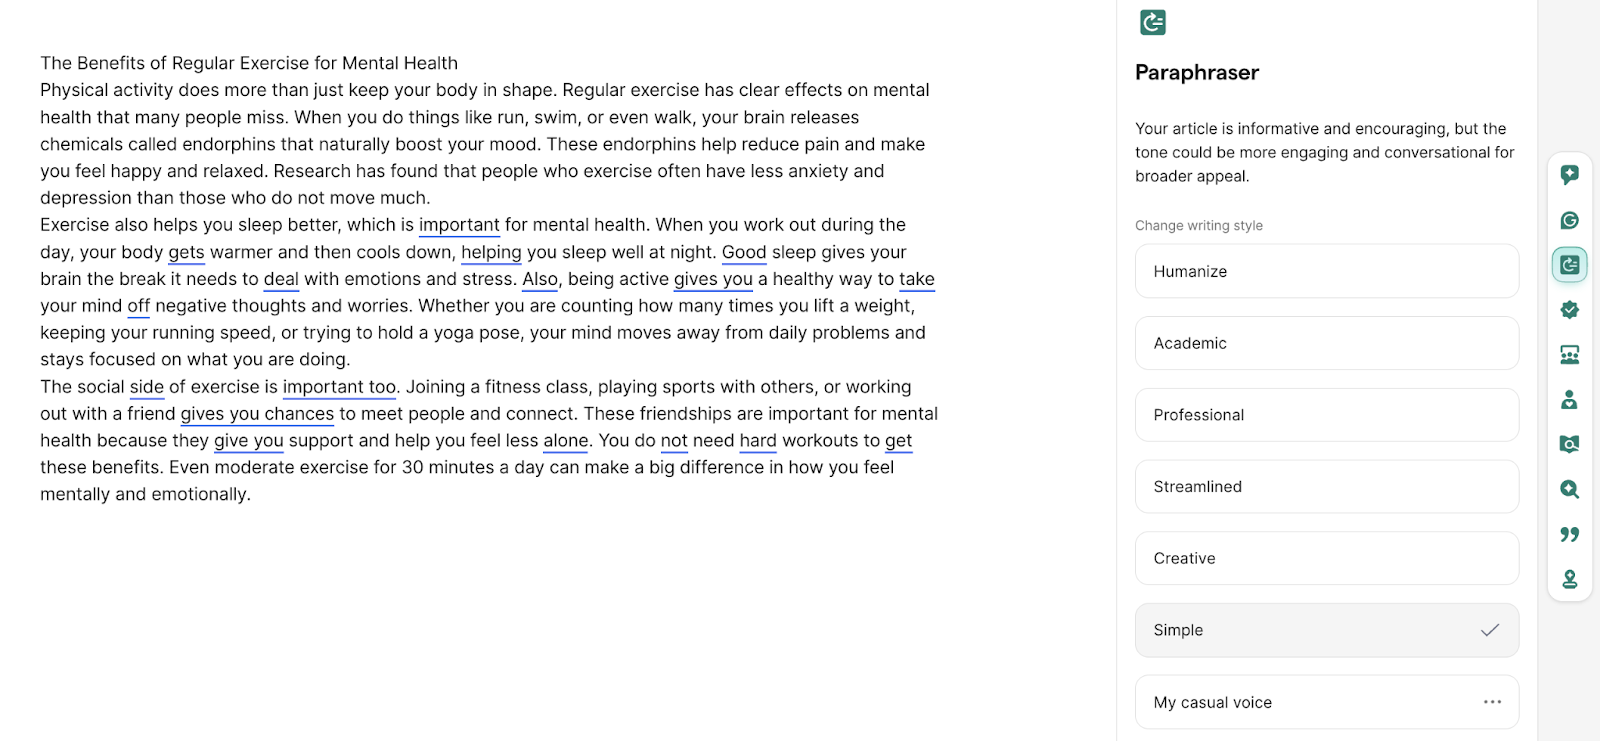Open the stamp icon at sidebar bottom
Screen dimensions: 1600x741
[1569, 579]
